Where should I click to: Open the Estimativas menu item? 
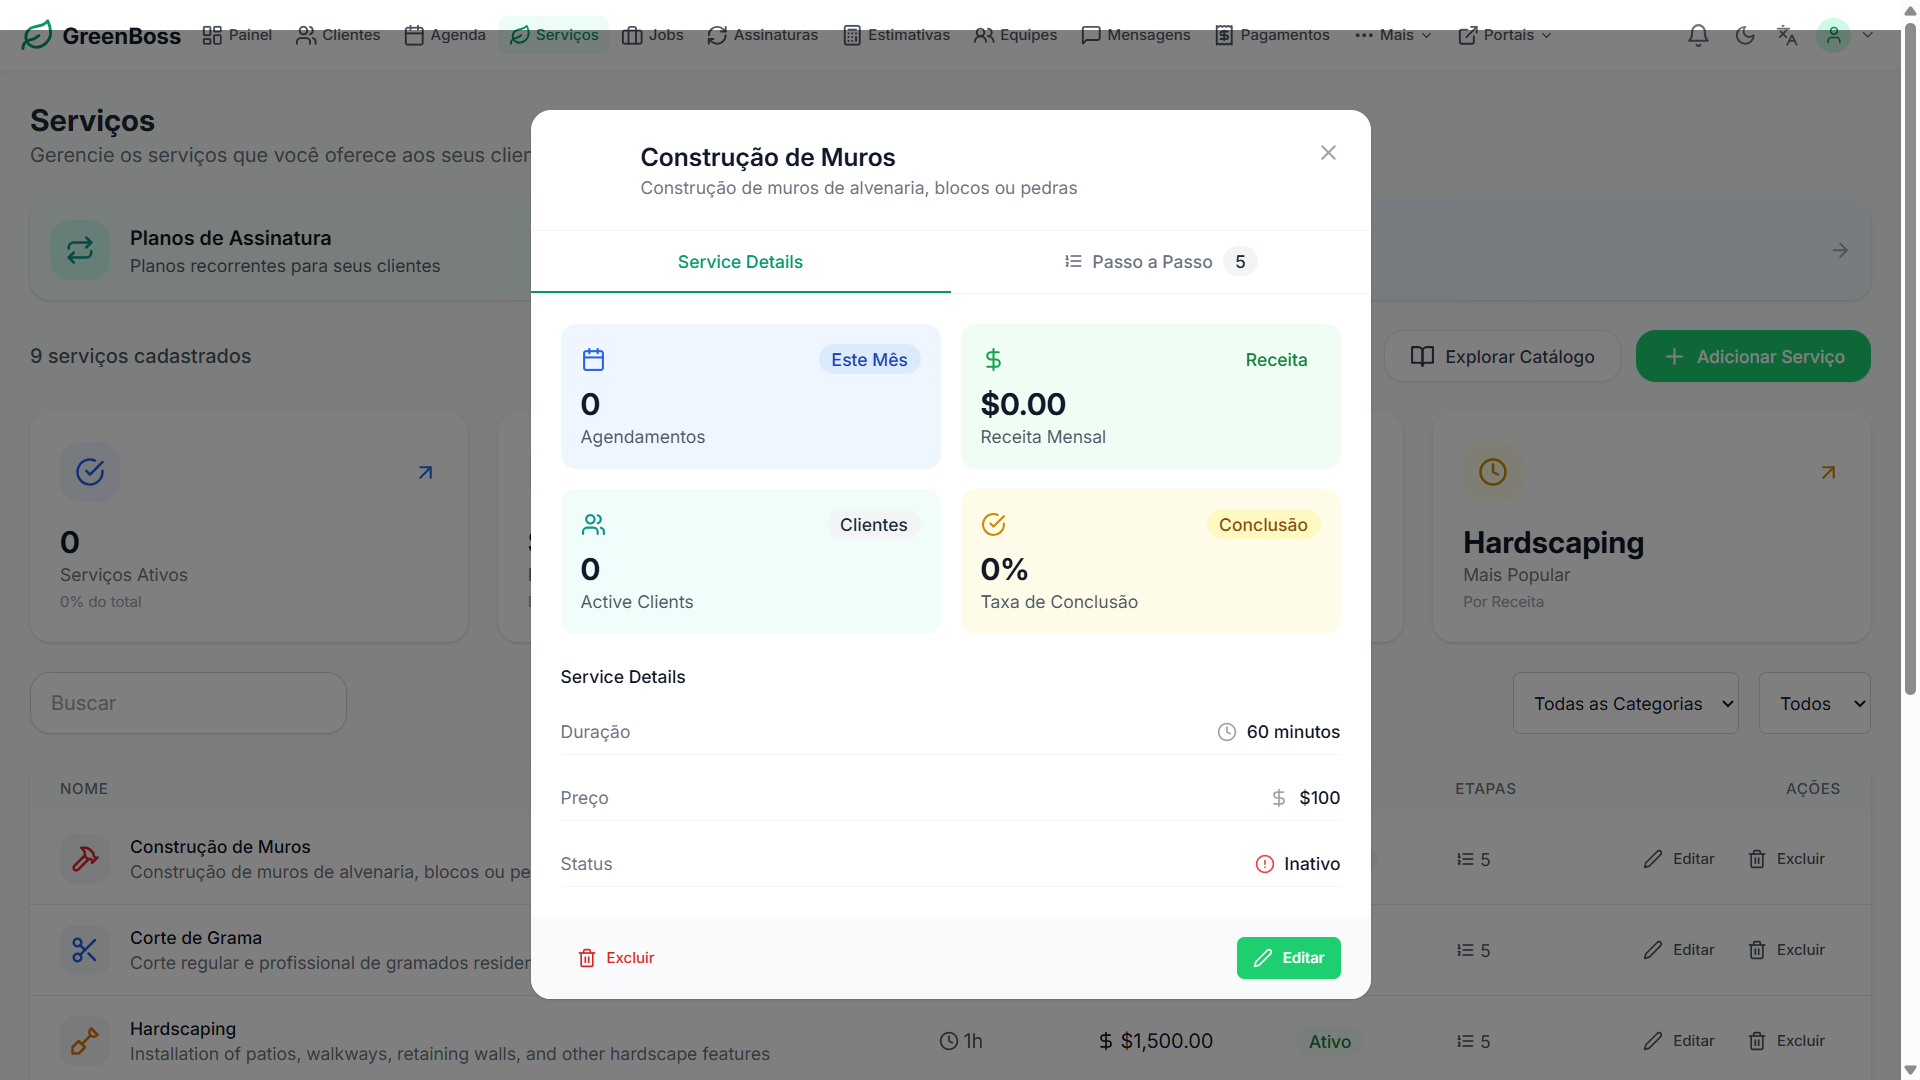tap(896, 35)
